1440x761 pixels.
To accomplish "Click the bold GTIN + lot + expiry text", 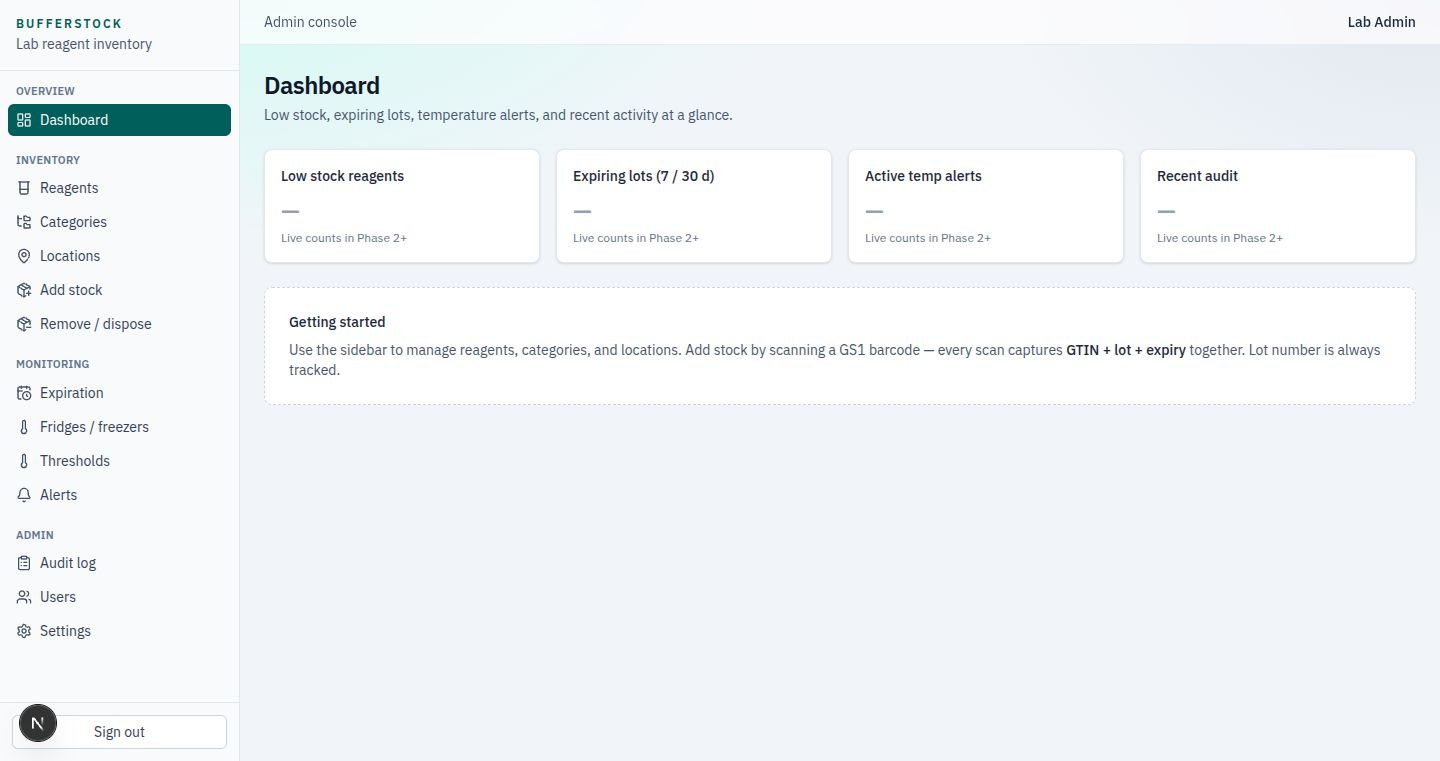I will pyautogui.click(x=1126, y=350).
